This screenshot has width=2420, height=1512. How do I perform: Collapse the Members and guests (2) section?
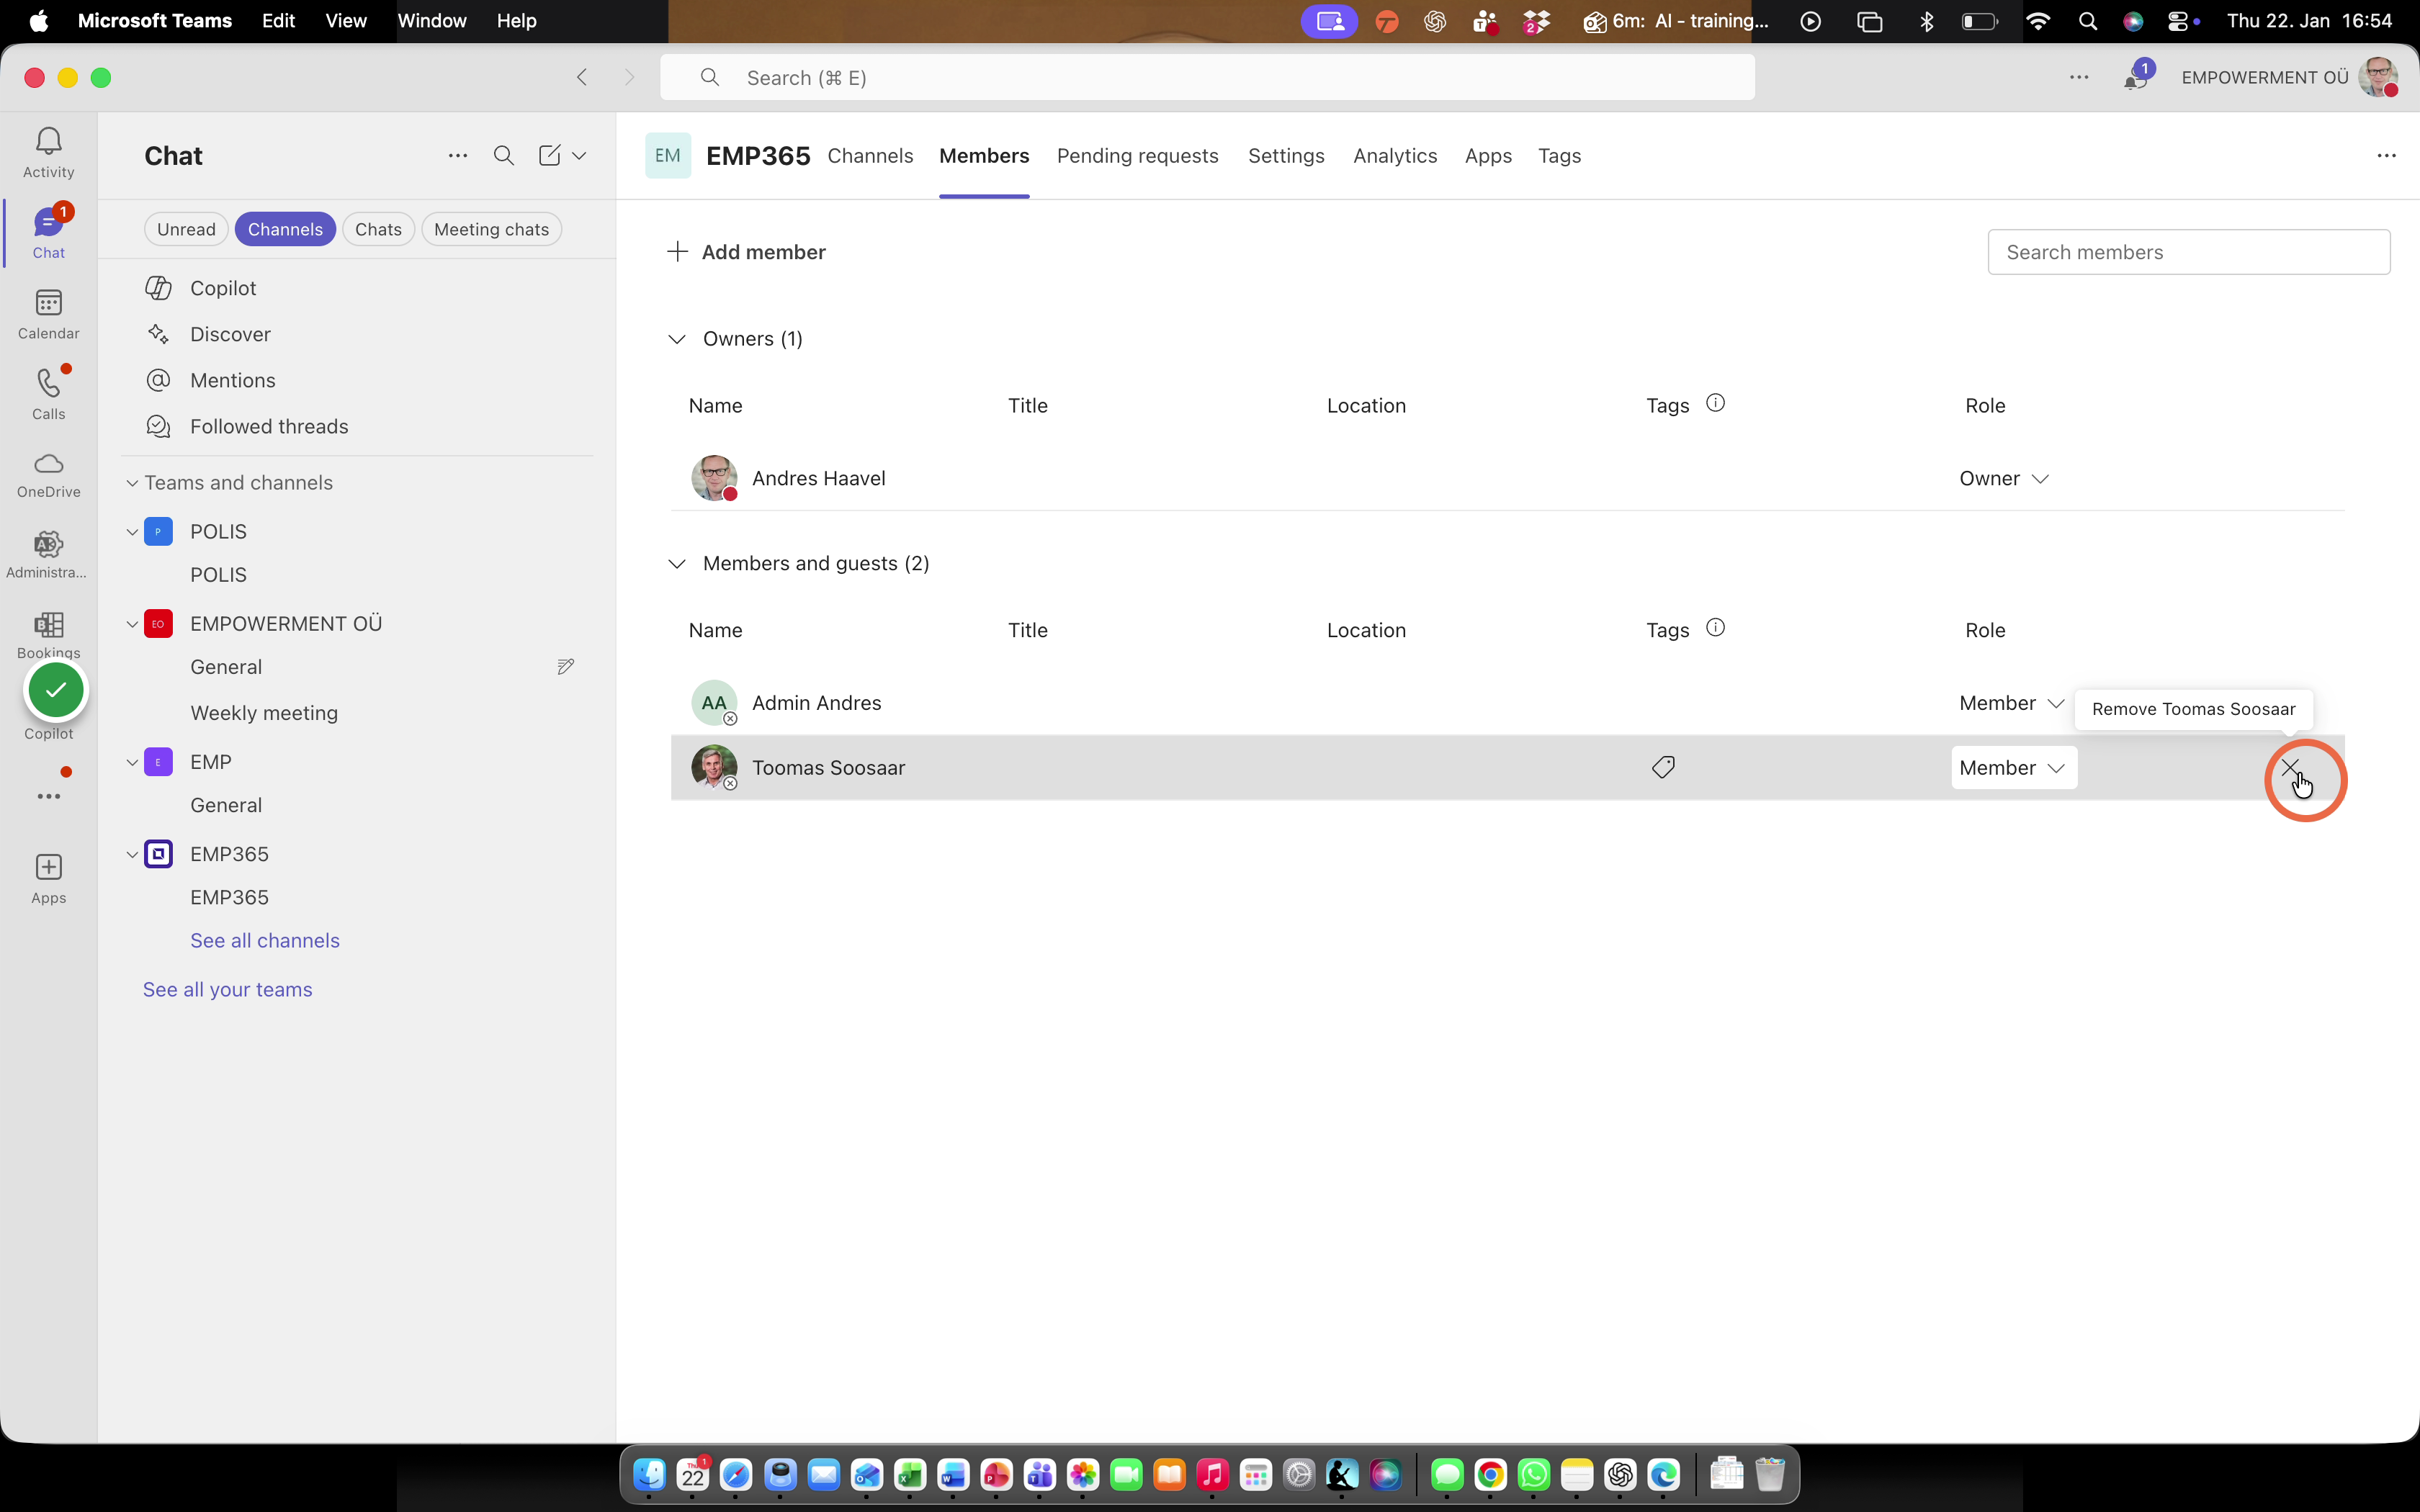pos(677,564)
